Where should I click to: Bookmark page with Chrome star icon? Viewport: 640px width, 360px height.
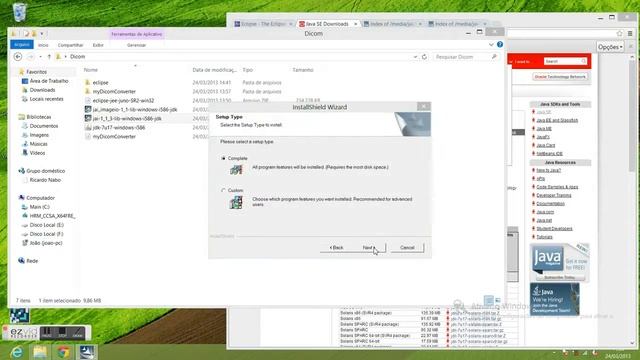pyautogui.click(x=620, y=33)
